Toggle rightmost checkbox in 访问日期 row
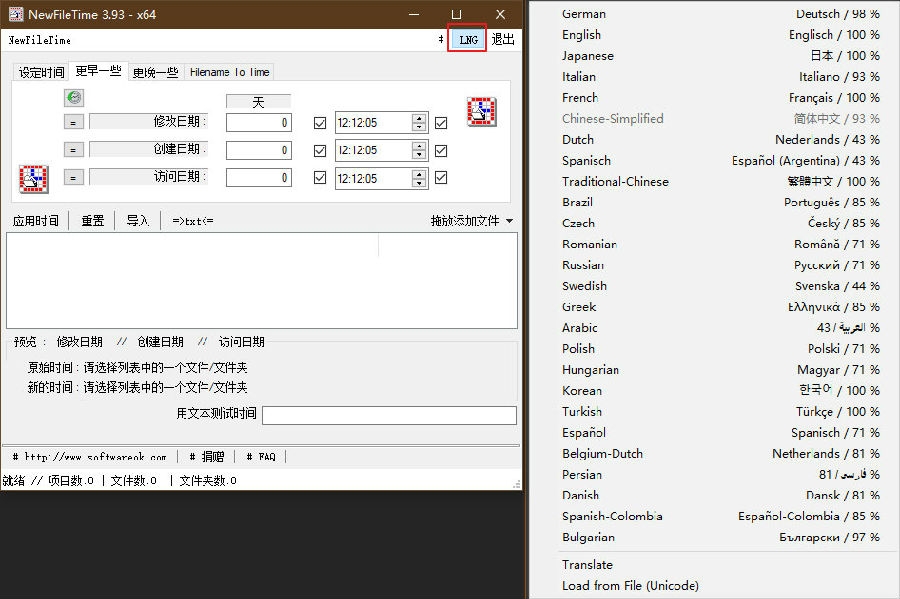The height and width of the screenshot is (599, 900). click(441, 178)
